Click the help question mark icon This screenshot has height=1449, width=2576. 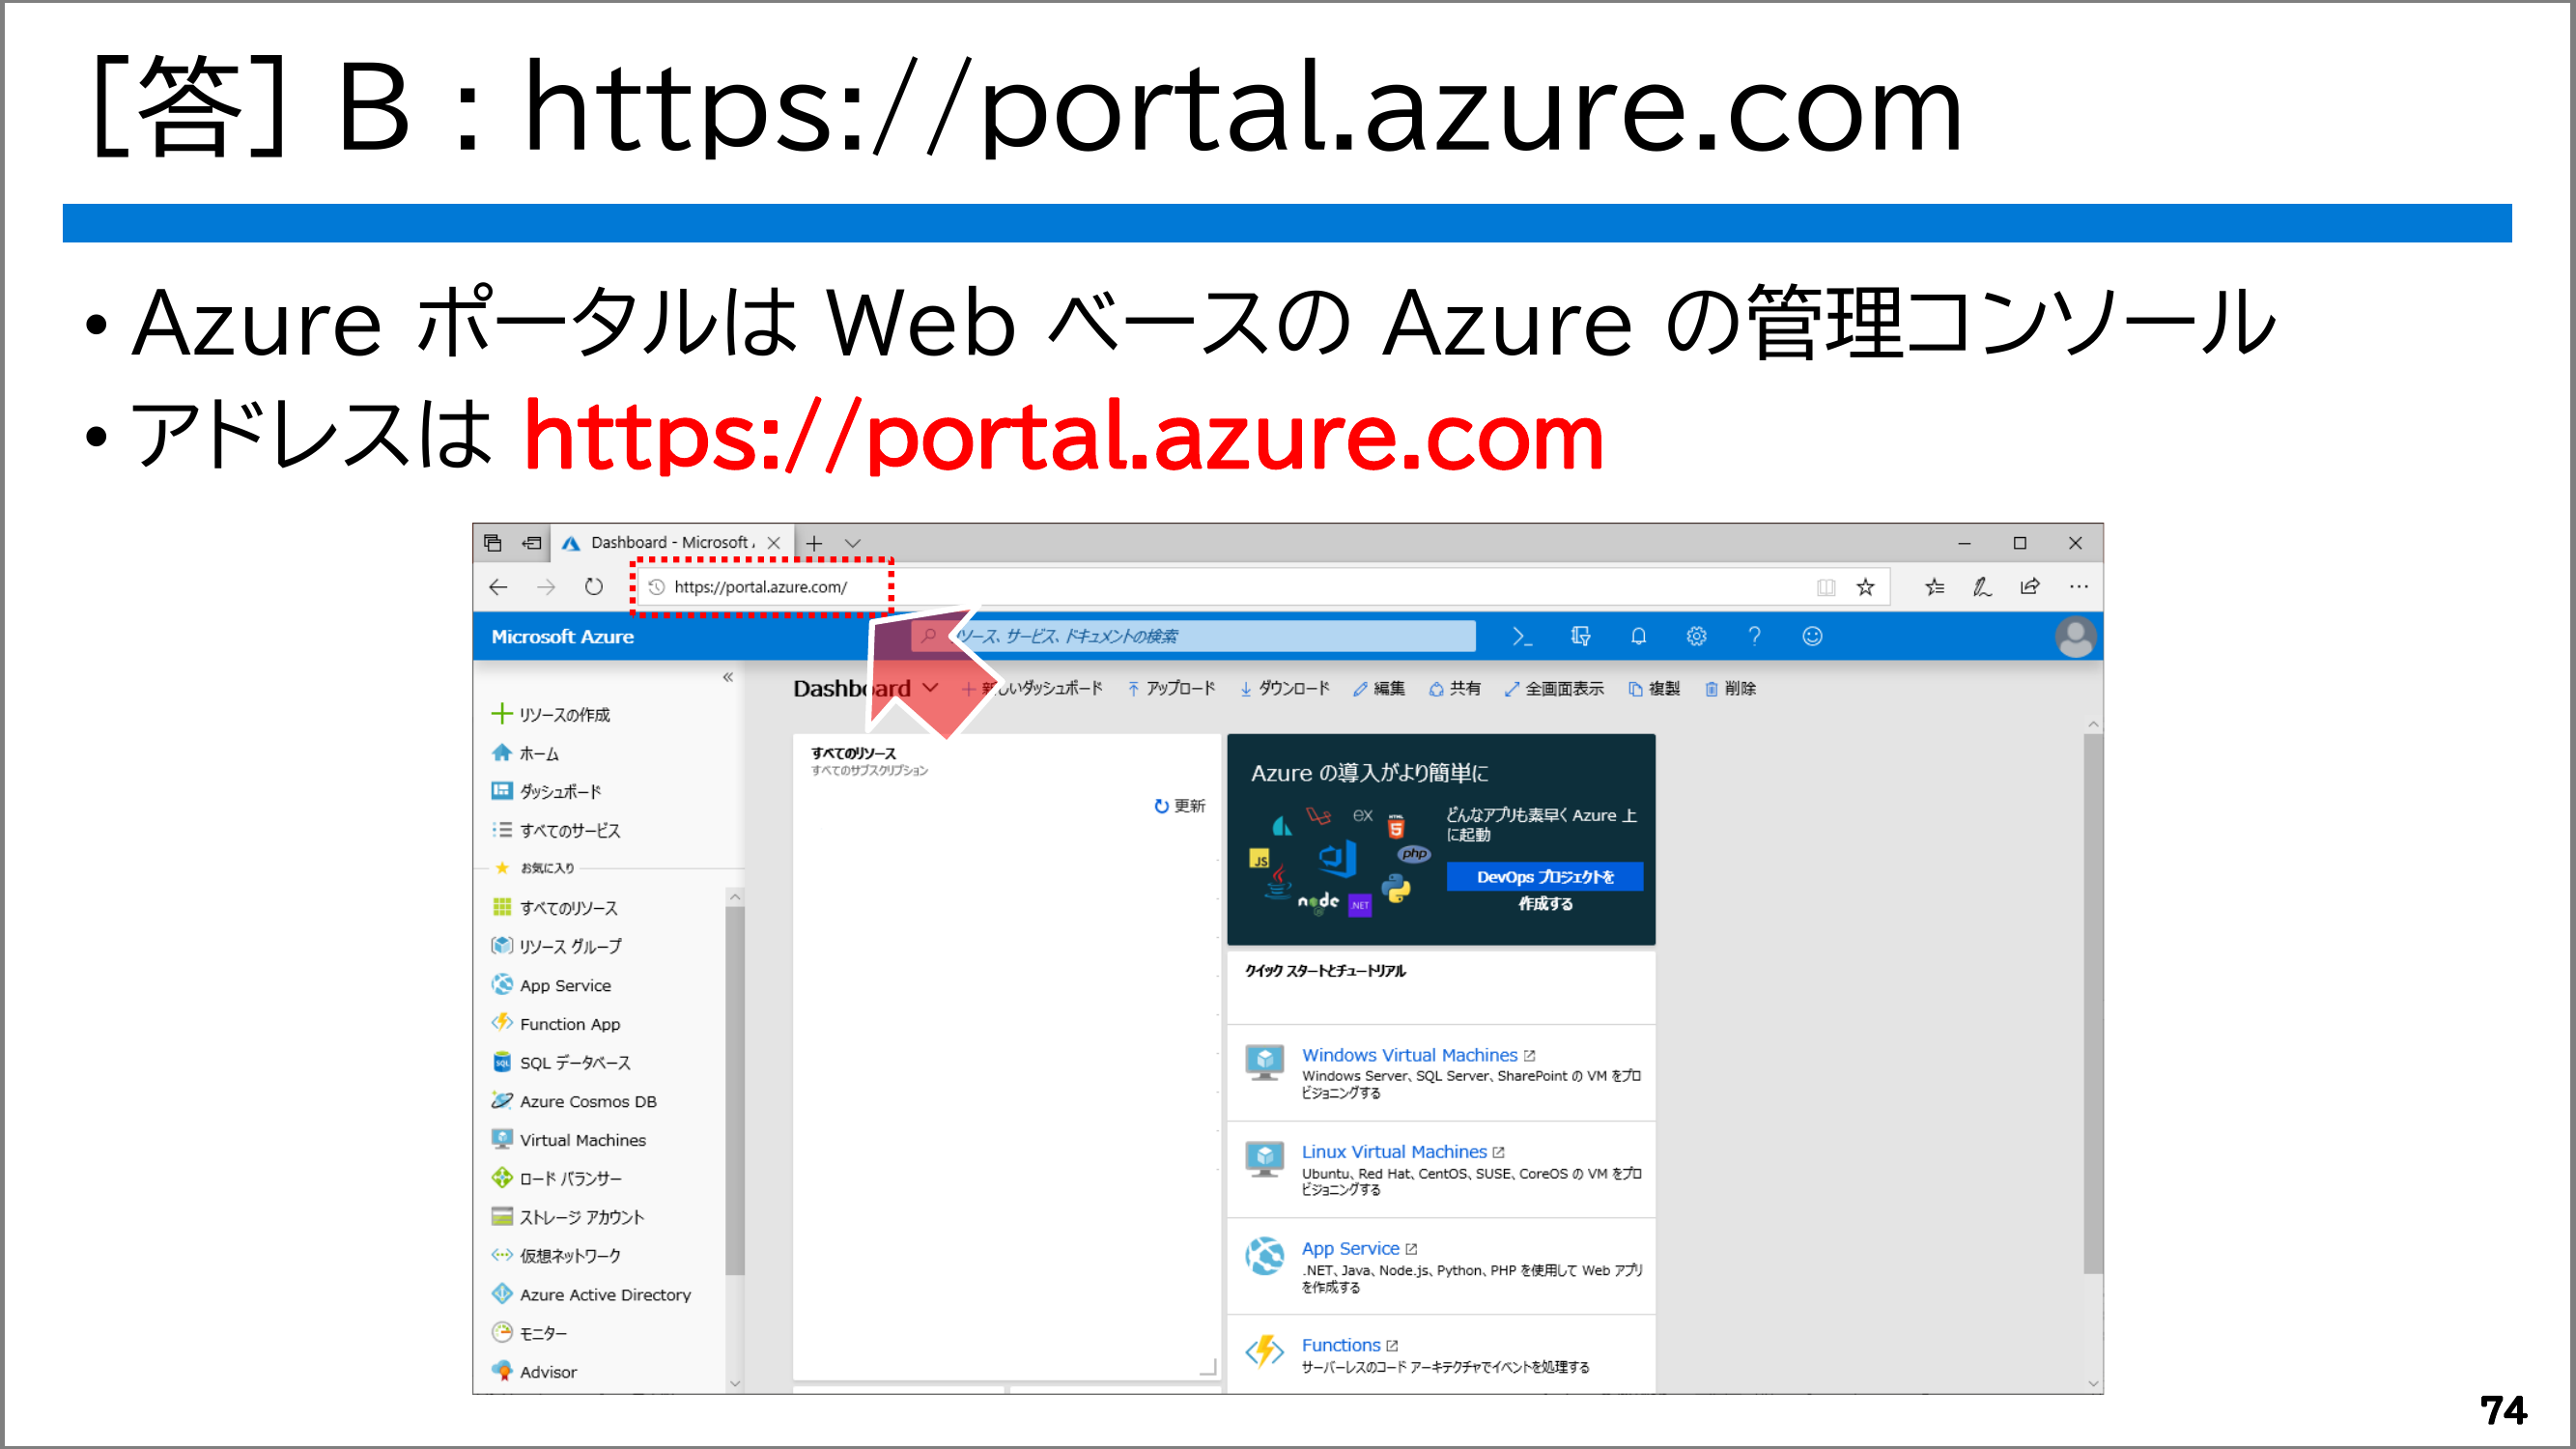tap(1754, 637)
